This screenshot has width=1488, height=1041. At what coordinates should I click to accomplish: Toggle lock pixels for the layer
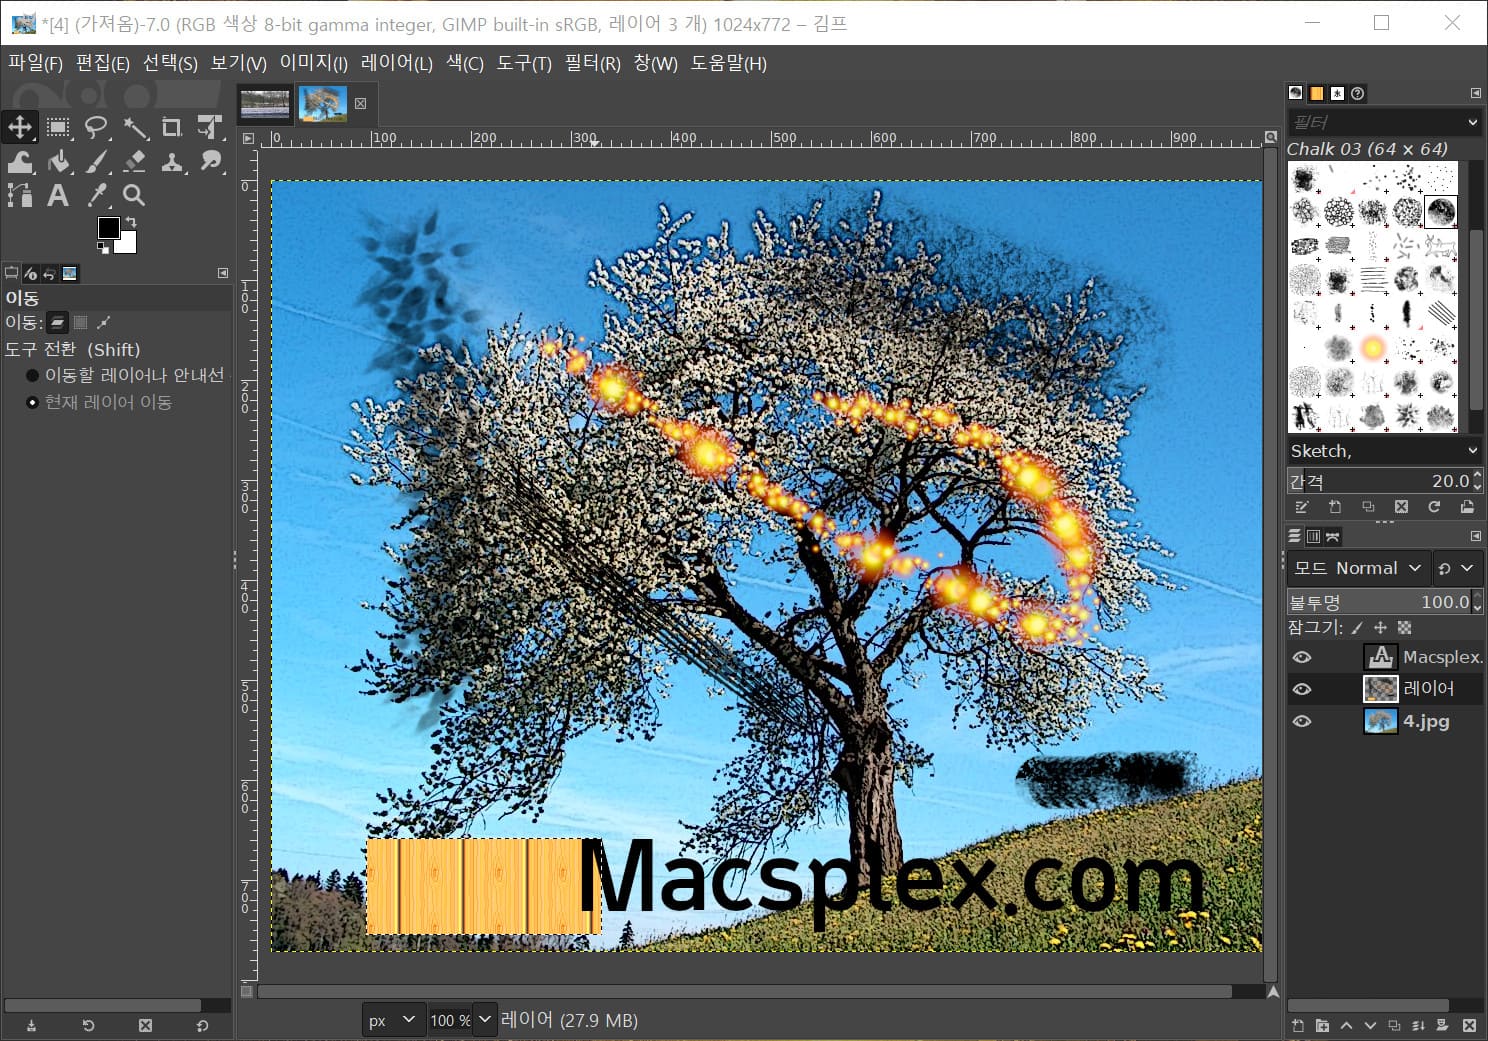pos(1357,628)
